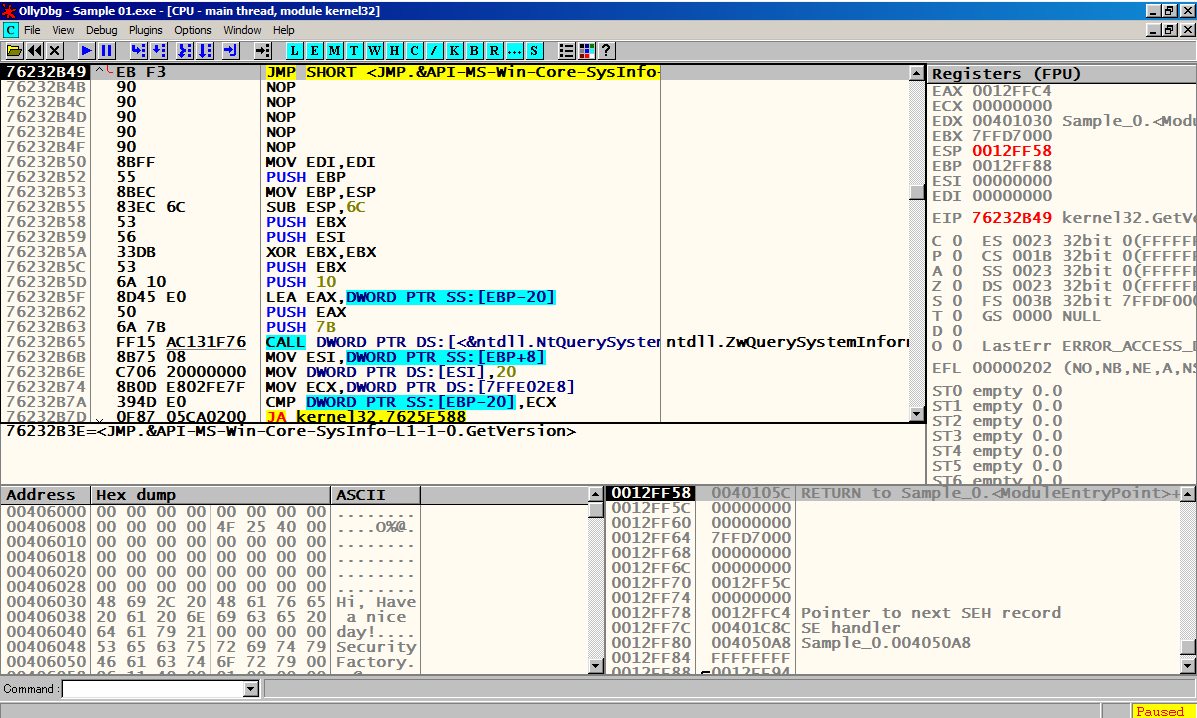Click the Hex dump column header

pos(211,494)
